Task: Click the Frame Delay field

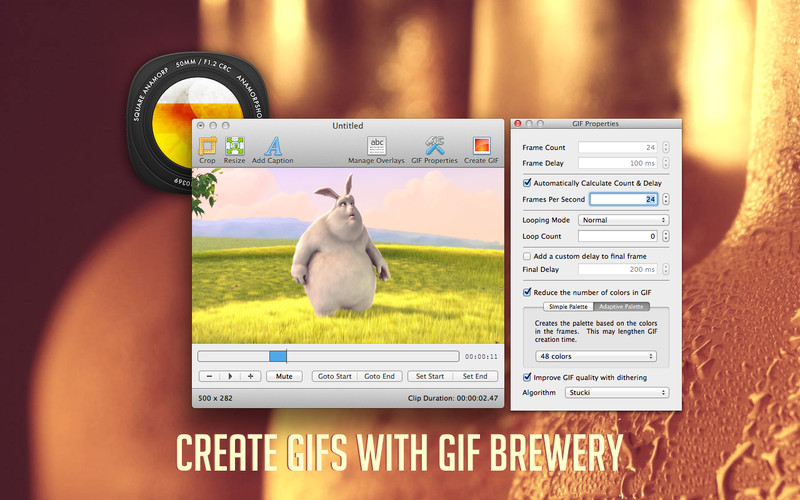Action: [618, 163]
